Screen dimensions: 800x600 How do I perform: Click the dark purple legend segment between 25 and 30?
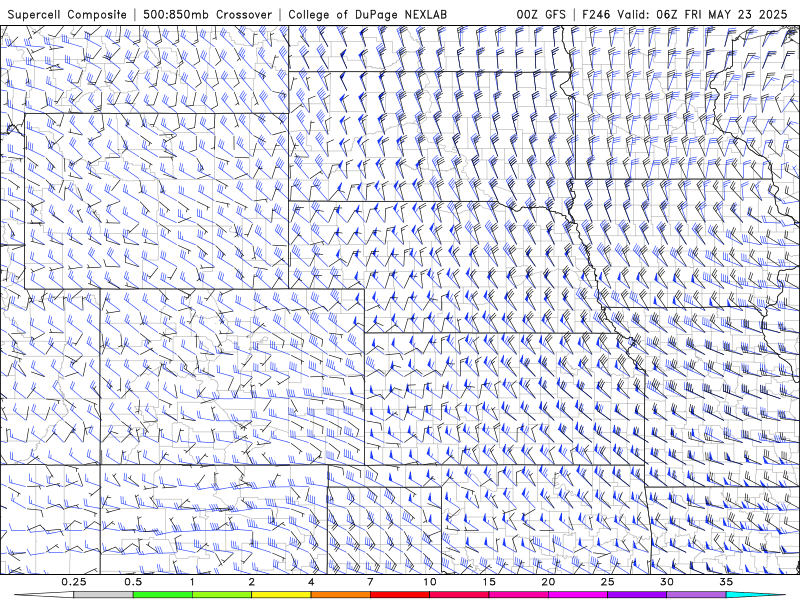(x=637, y=595)
